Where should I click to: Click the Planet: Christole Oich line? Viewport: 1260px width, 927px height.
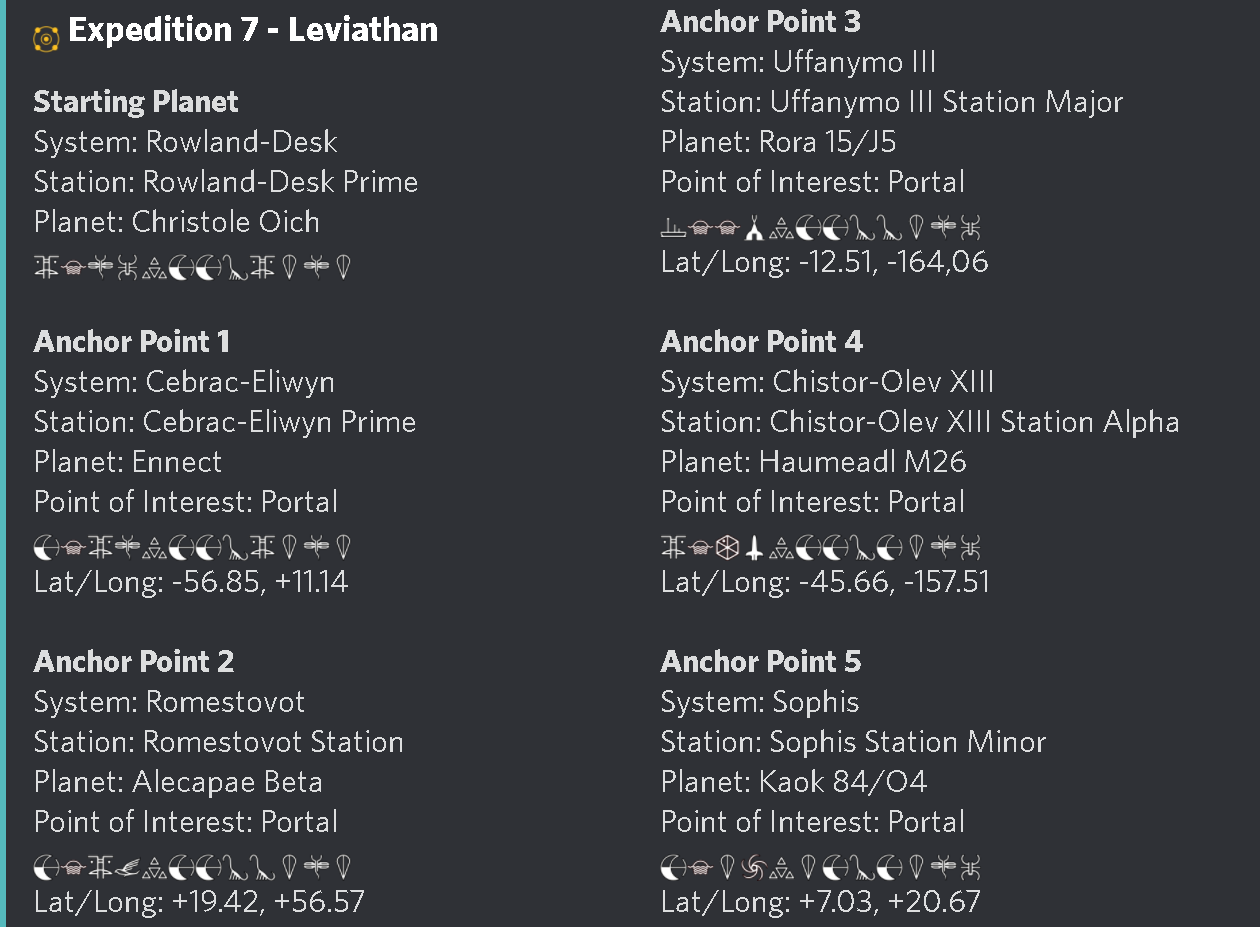[177, 222]
